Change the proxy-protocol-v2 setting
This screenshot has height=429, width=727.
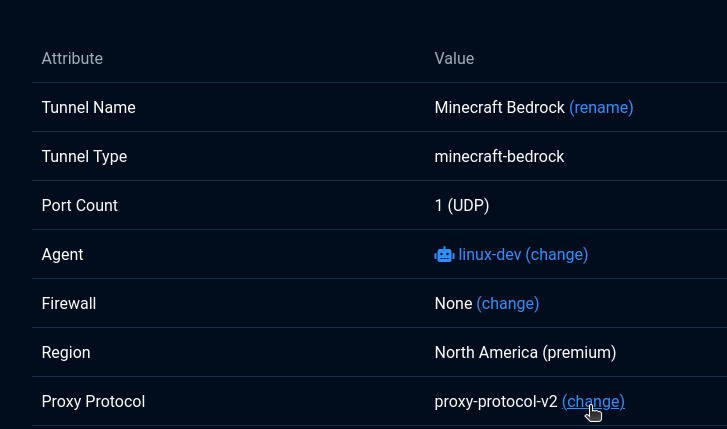coord(593,402)
